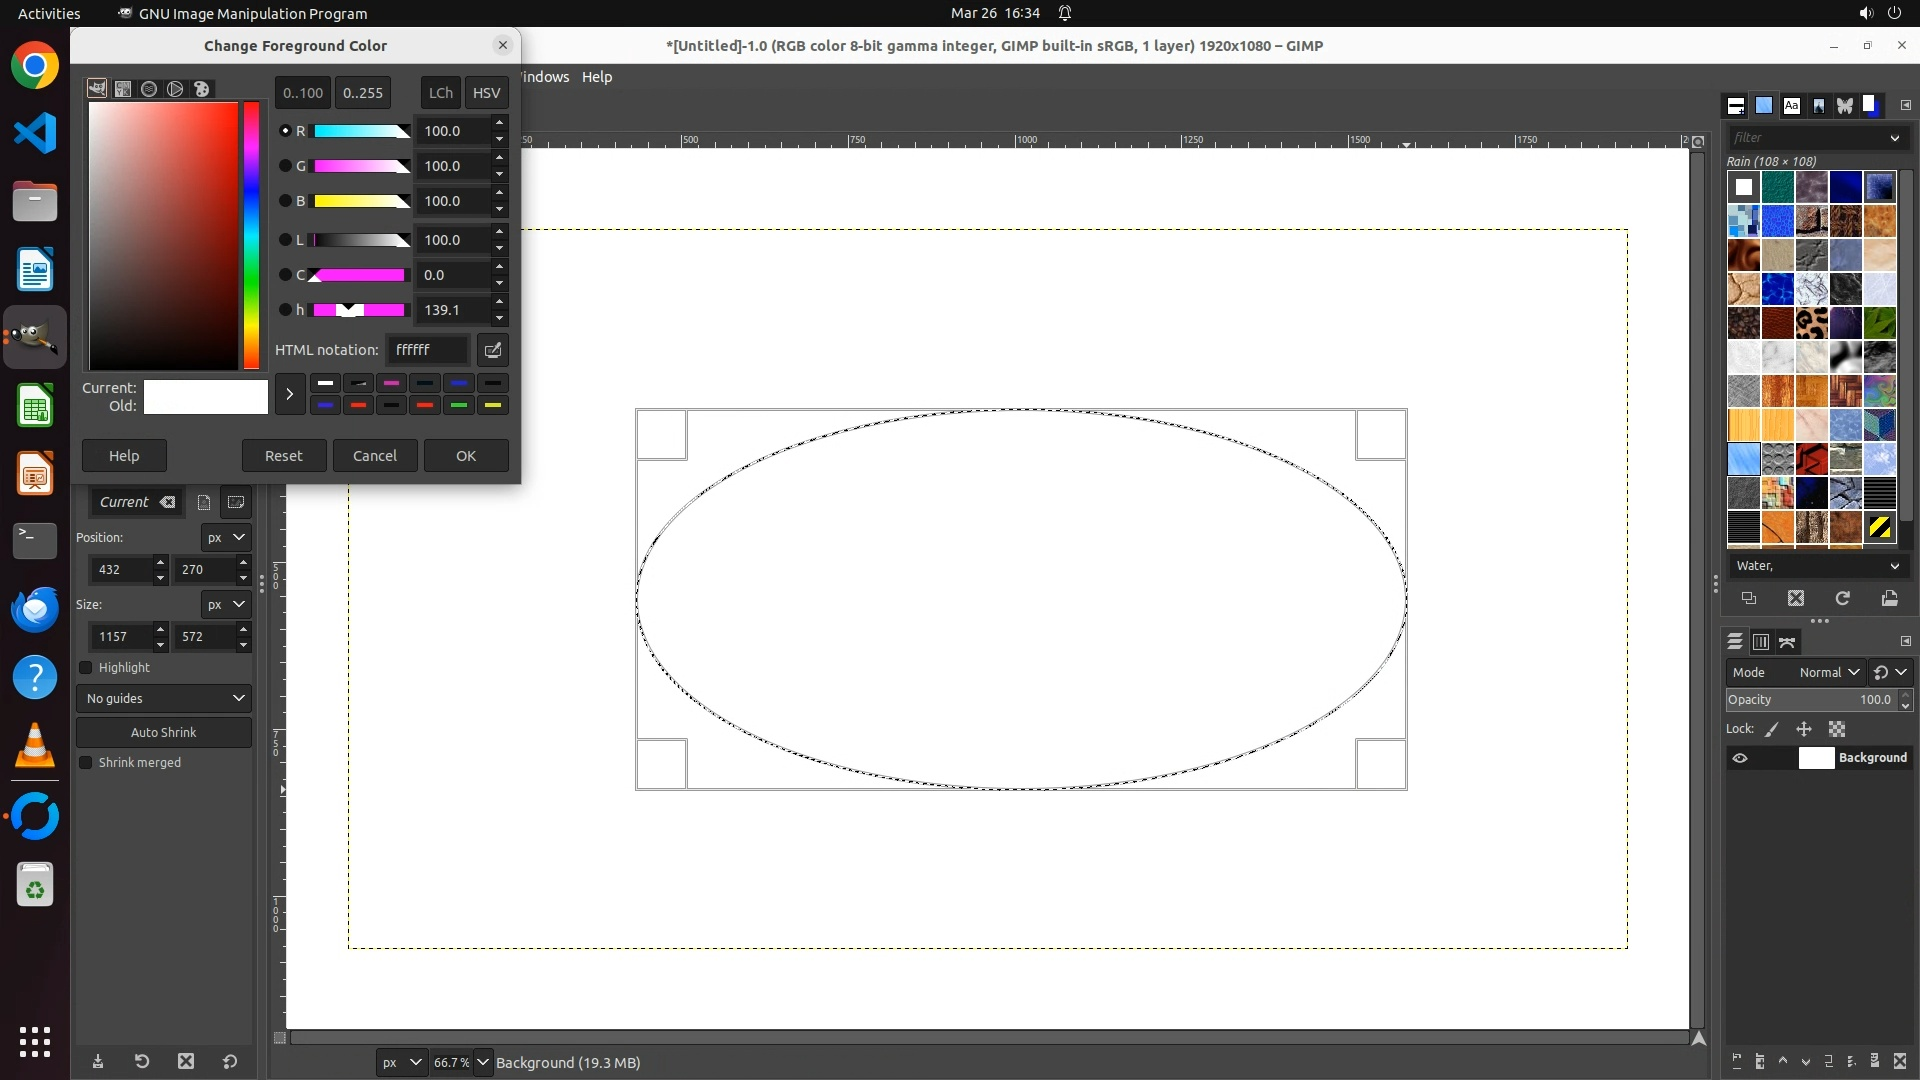Enable the Highlight checkbox
Image resolution: width=1920 pixels, height=1080 pixels.
pos(86,668)
